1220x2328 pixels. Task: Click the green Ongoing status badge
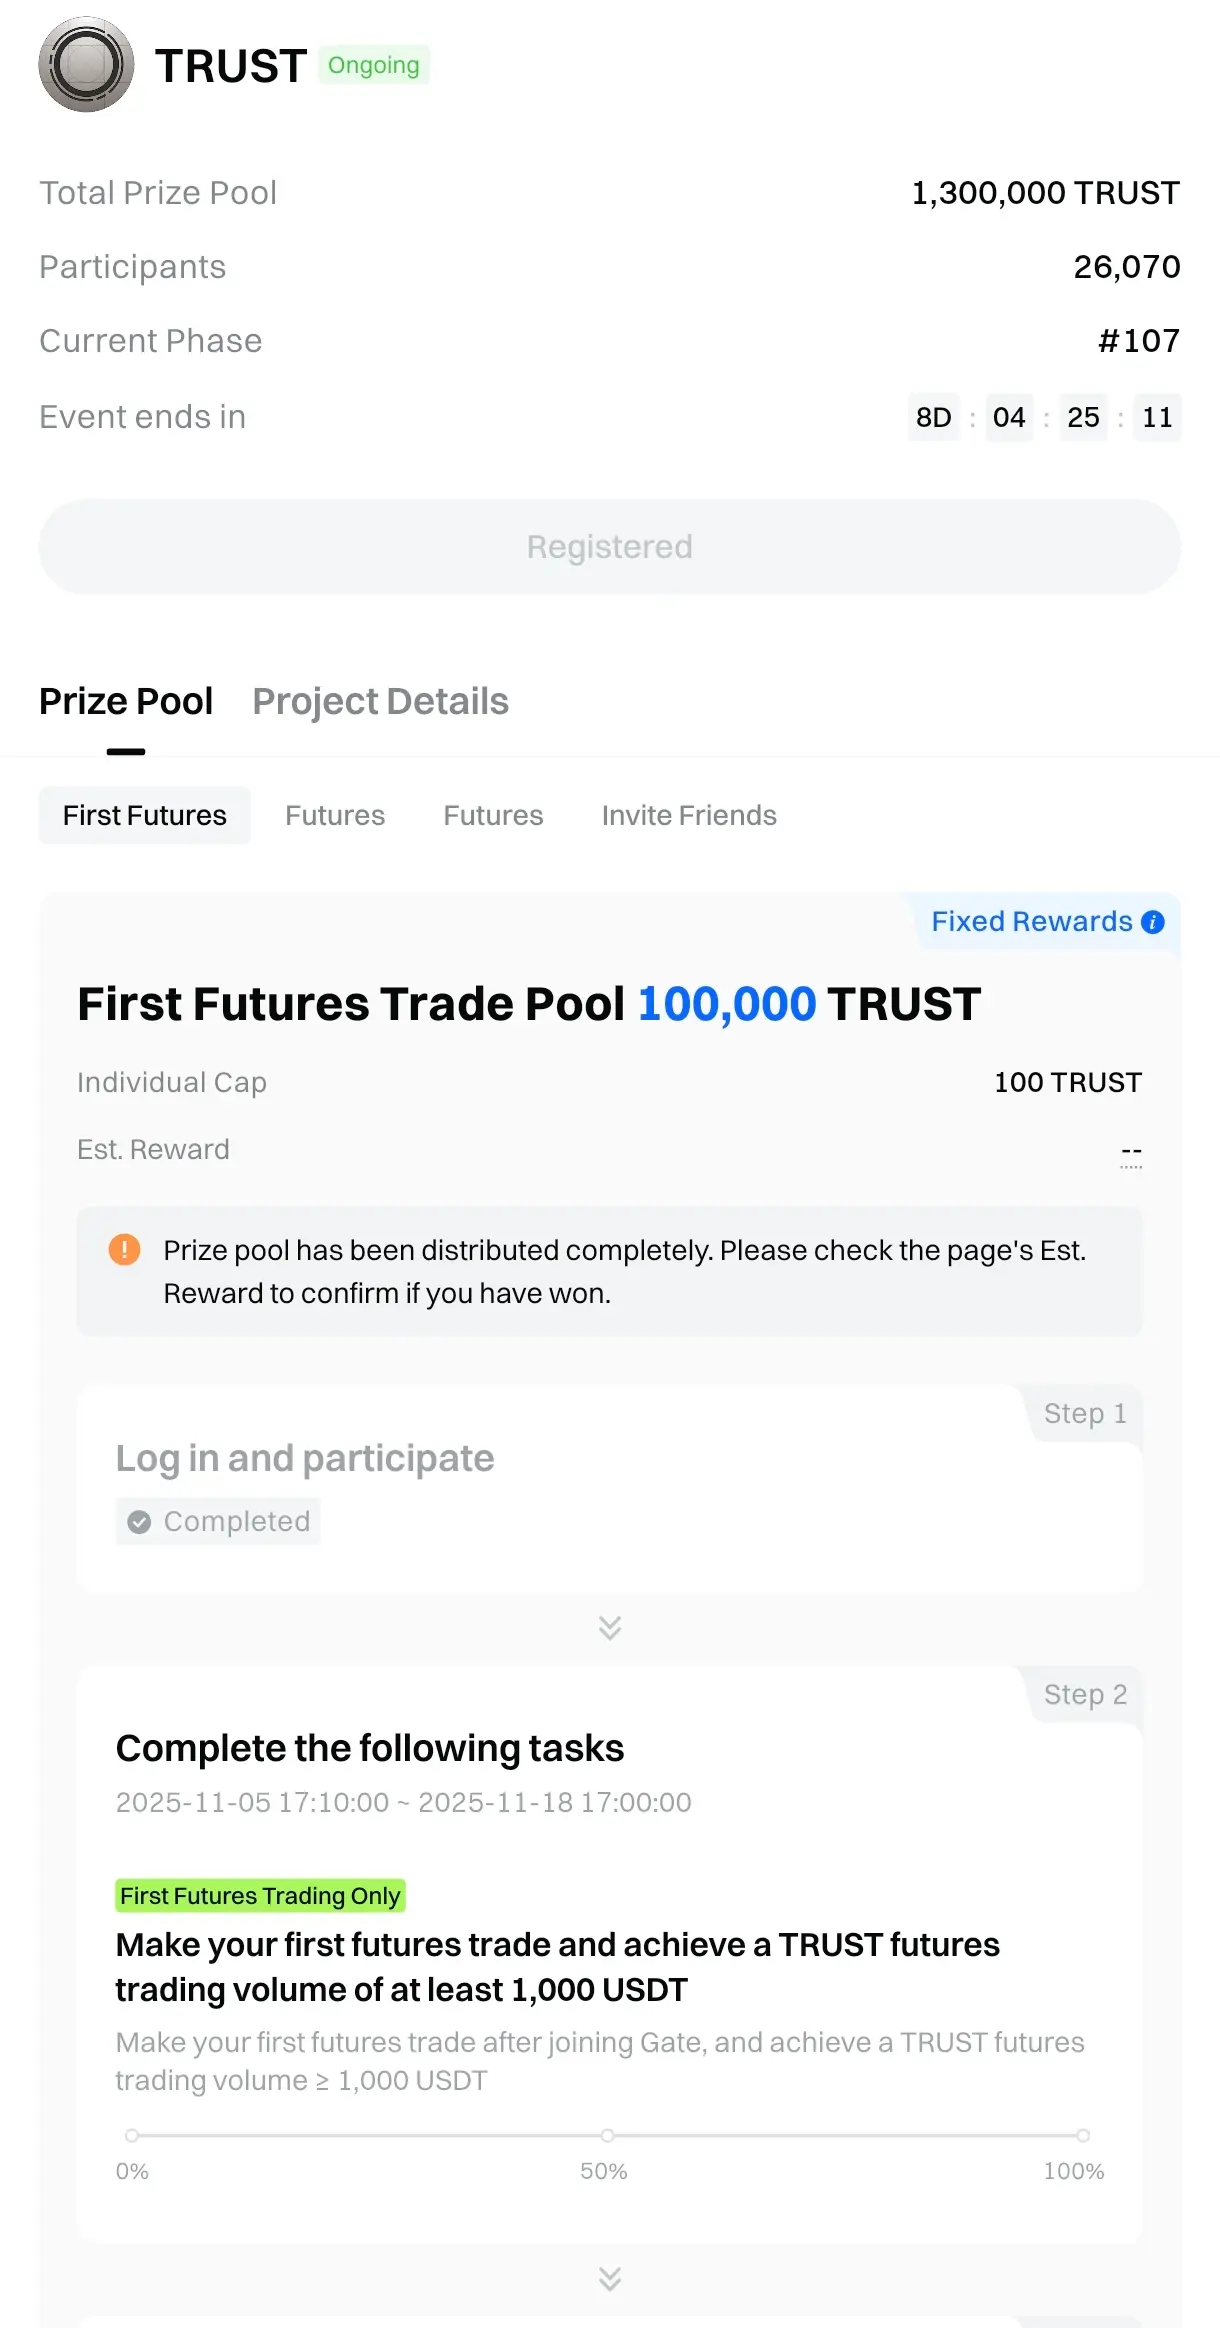[374, 66]
